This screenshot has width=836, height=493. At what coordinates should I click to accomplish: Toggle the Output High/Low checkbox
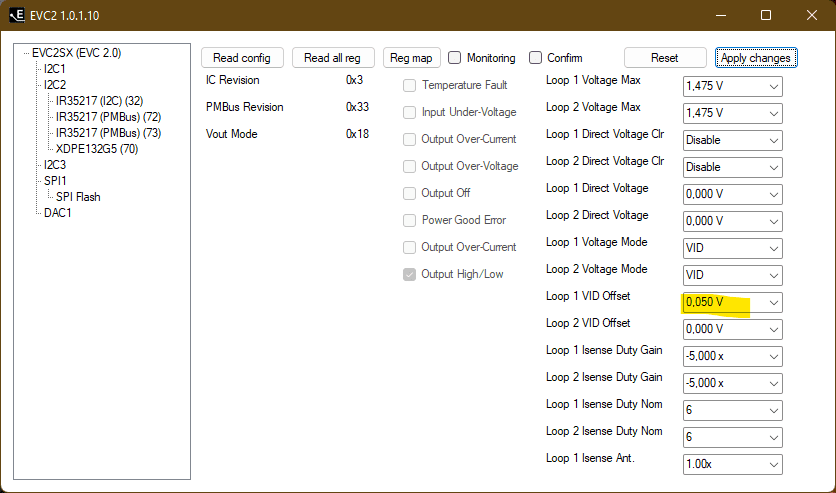[x=409, y=274]
